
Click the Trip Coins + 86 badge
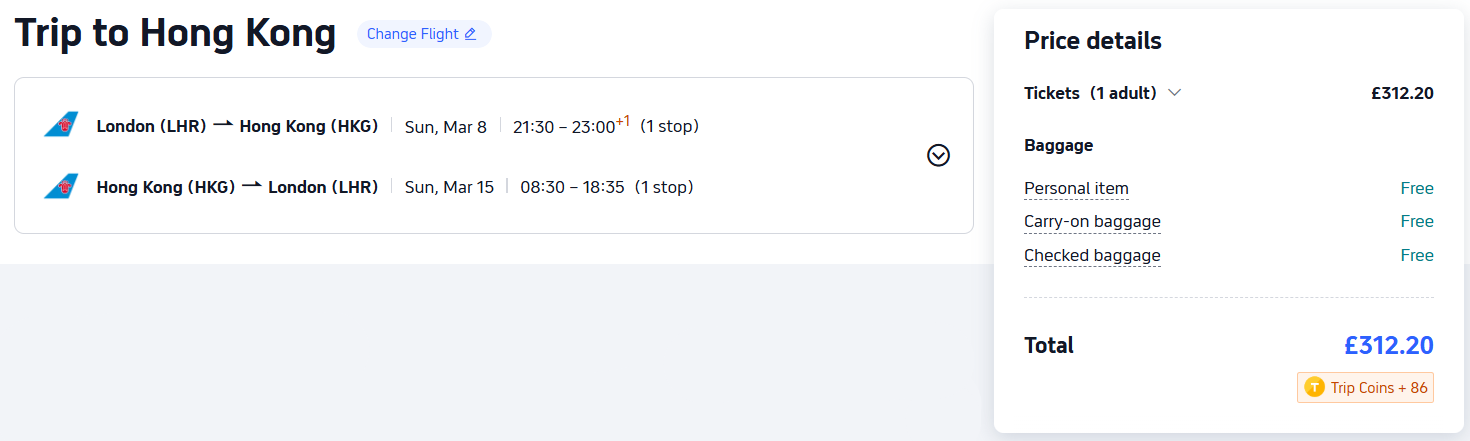pos(1365,388)
